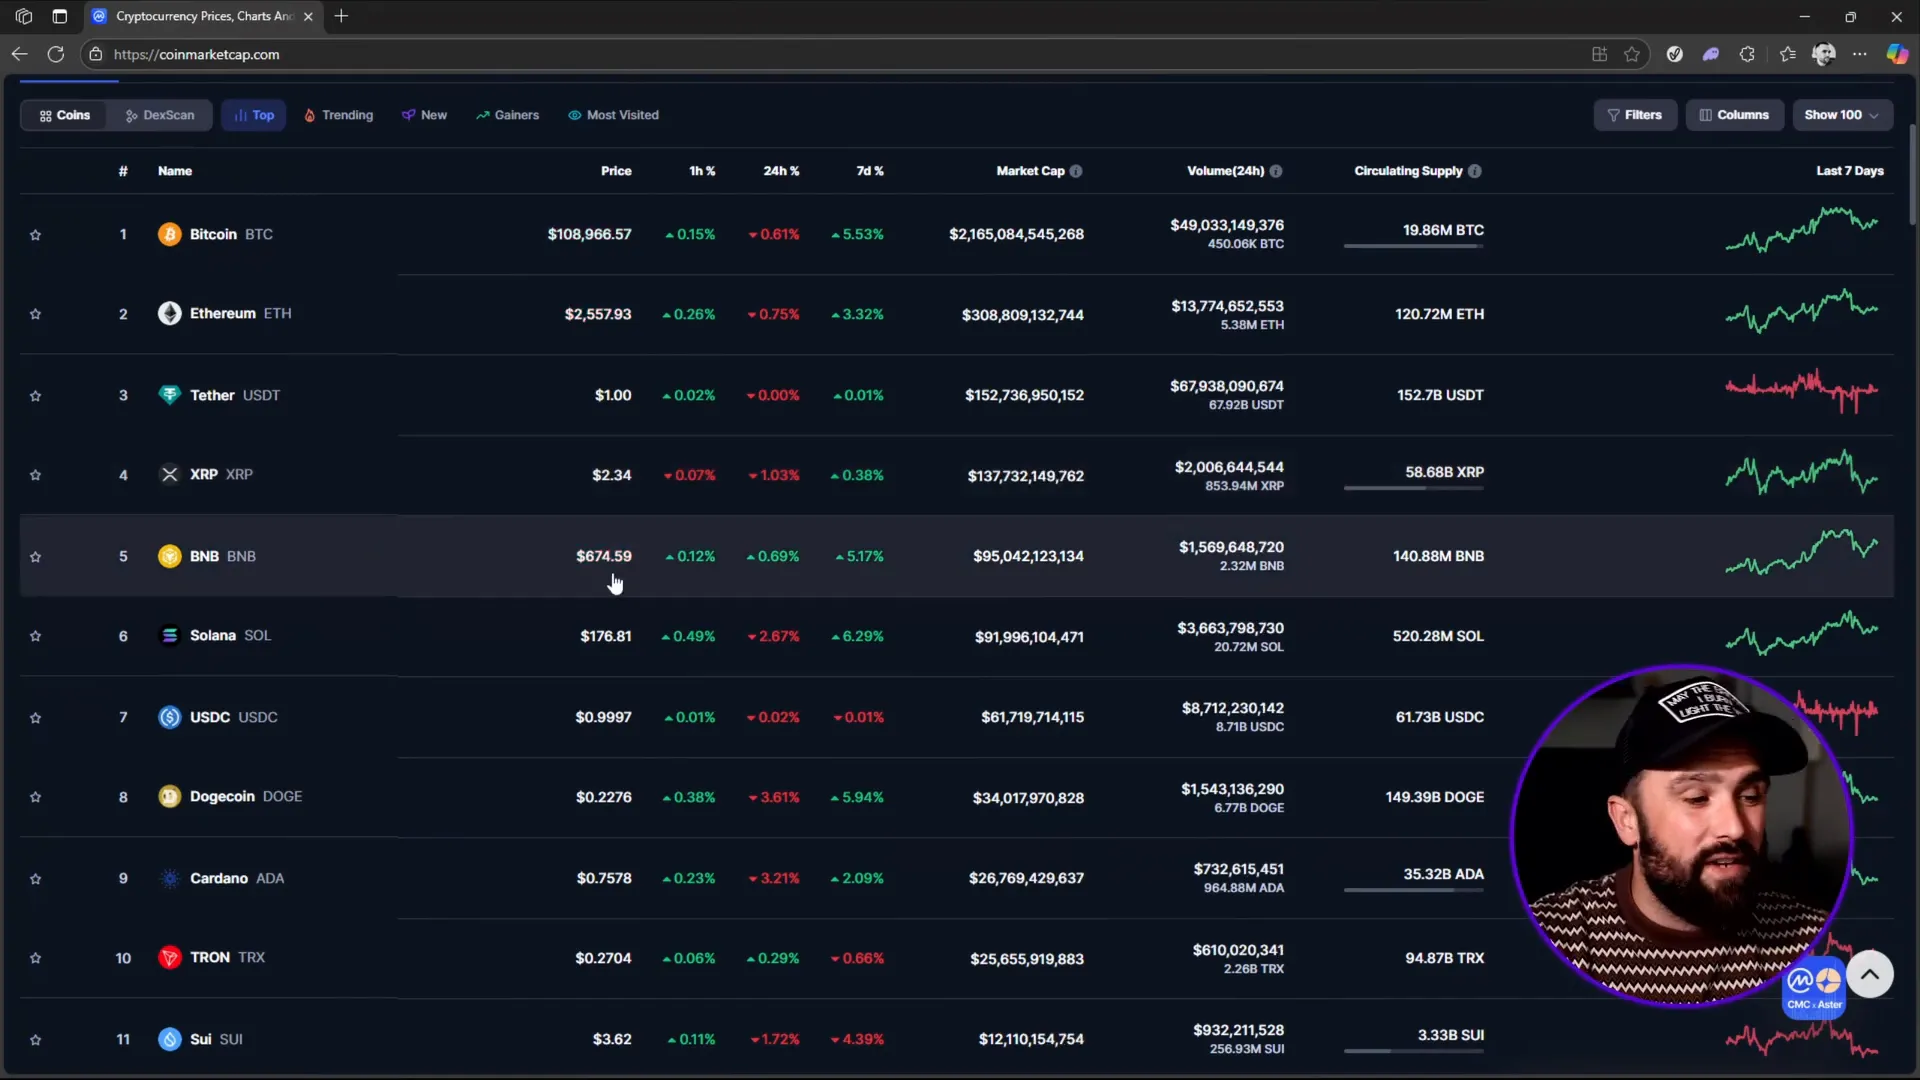
Task: Sort by the 1h % column header
Action: point(702,171)
